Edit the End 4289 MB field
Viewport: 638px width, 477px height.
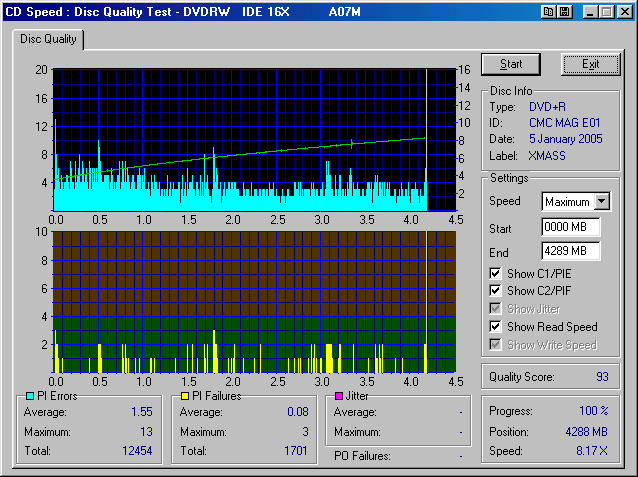tap(571, 251)
